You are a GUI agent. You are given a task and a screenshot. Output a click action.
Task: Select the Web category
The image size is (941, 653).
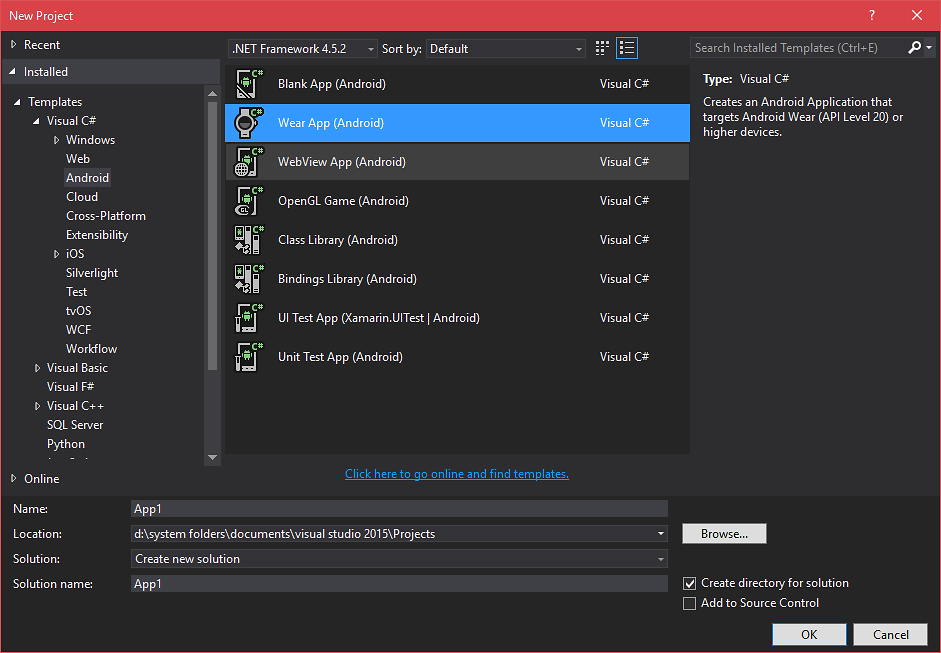click(x=77, y=159)
